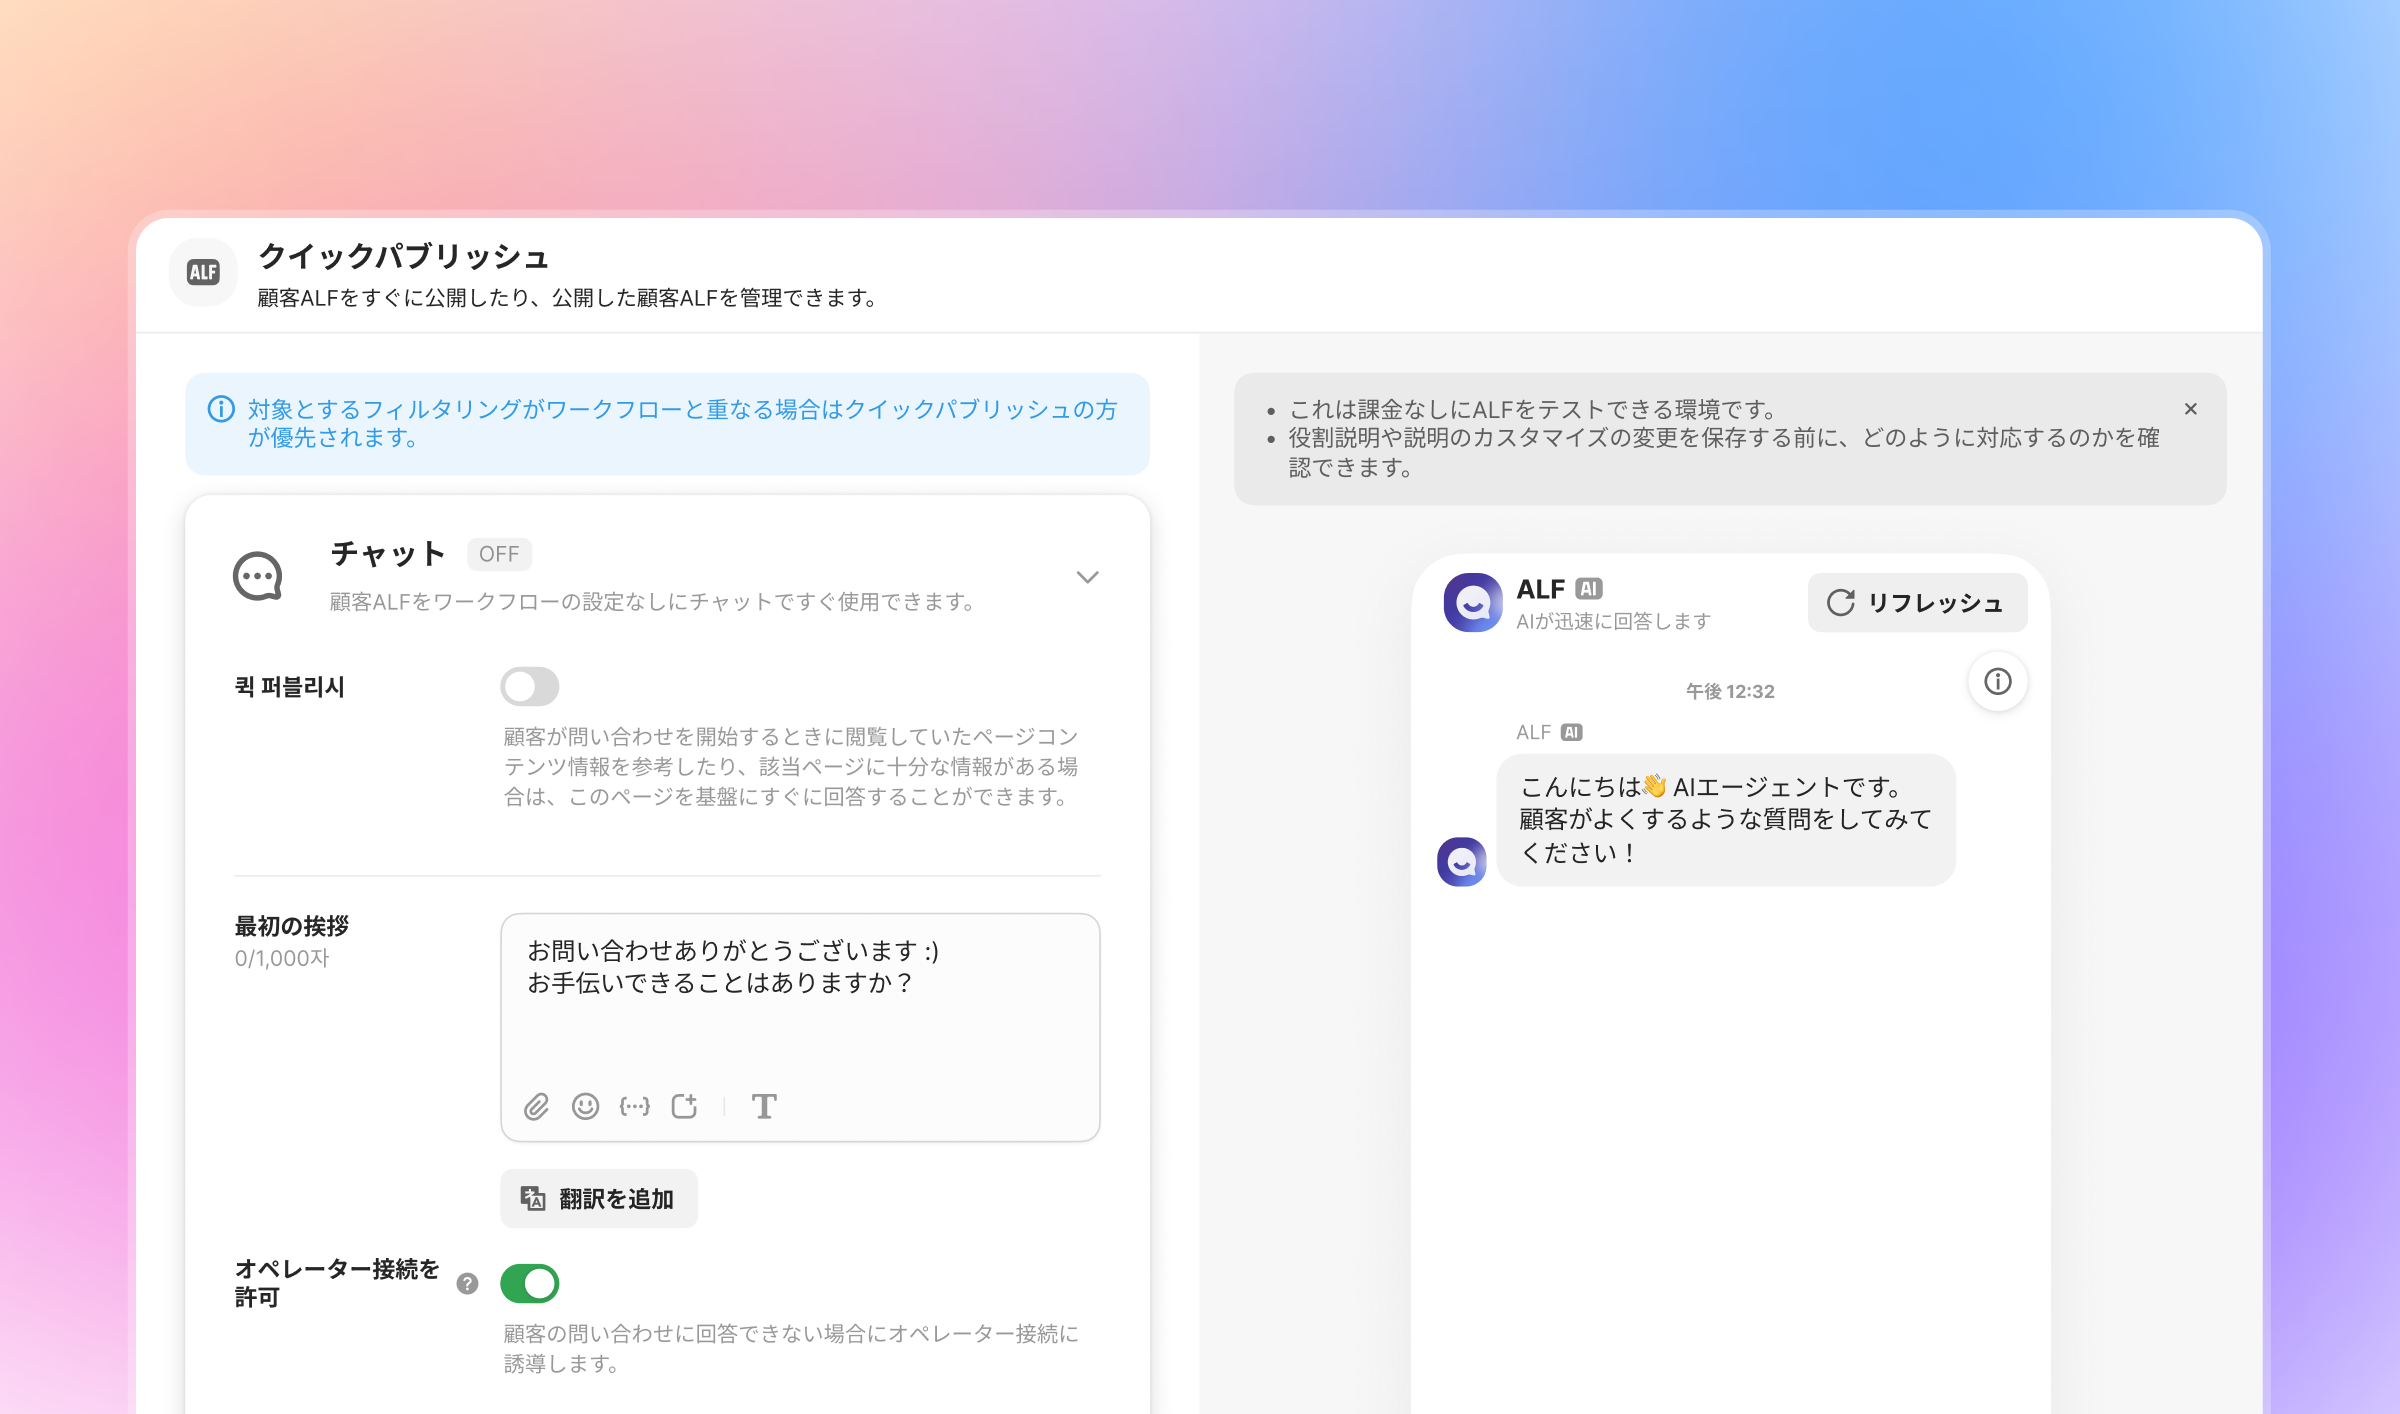Enable the 퀵 퍼블리시 toggle switch
Screen dimensions: 2400x1414
click(529, 687)
